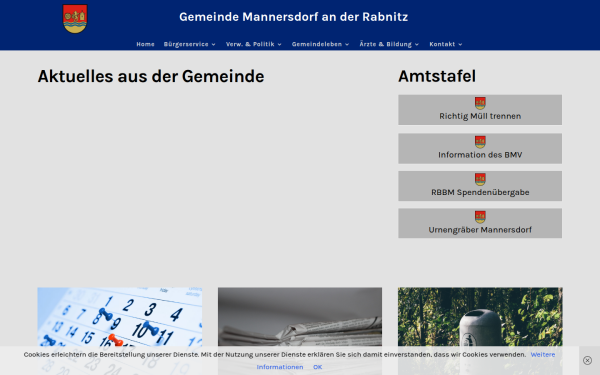
Task: Dismiss cookie banner with the X icon
Action: (x=587, y=360)
